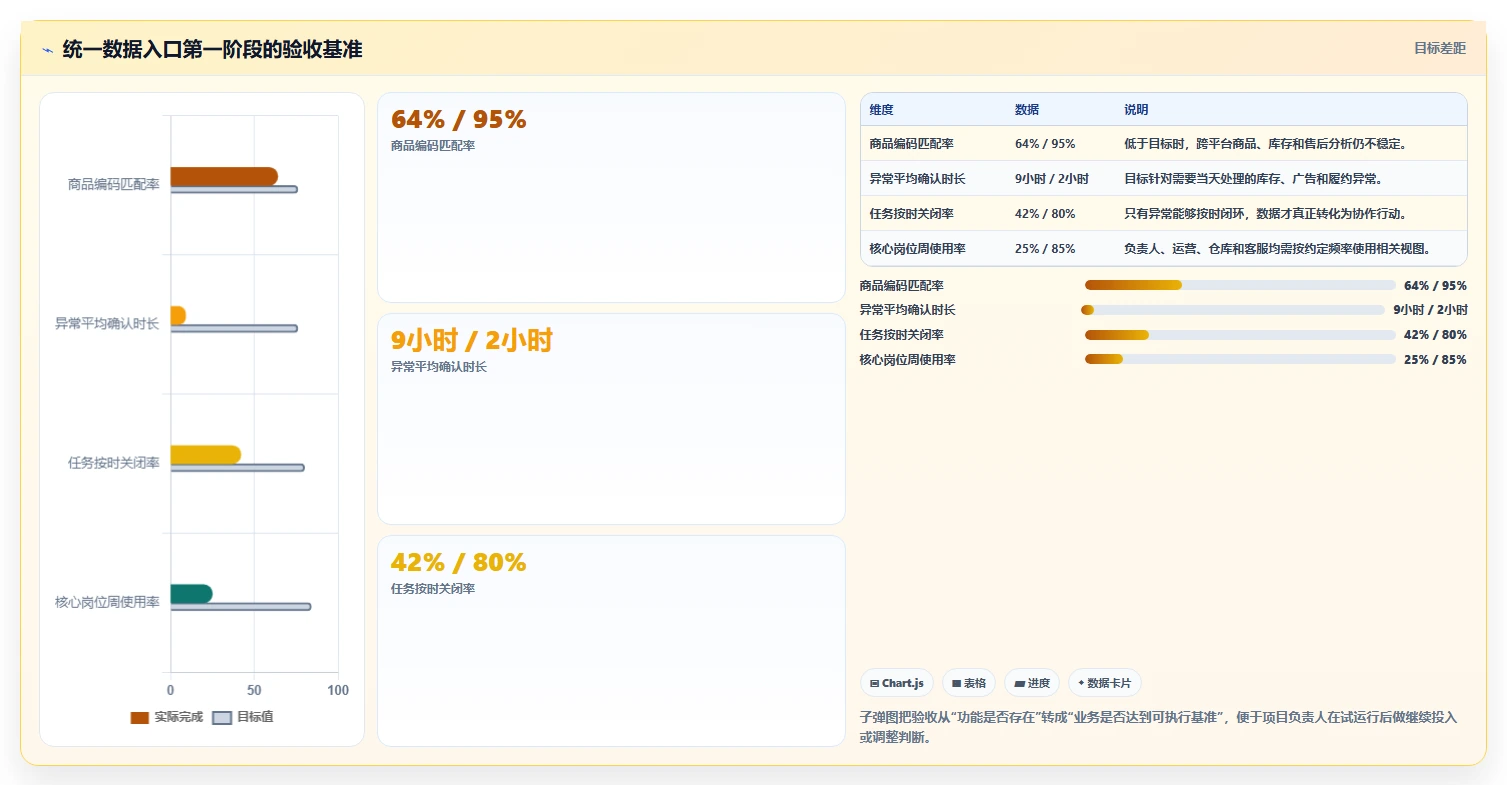Click the 25% / 85% value beside its progress bar
This screenshot has width=1507, height=785.
point(1435,359)
